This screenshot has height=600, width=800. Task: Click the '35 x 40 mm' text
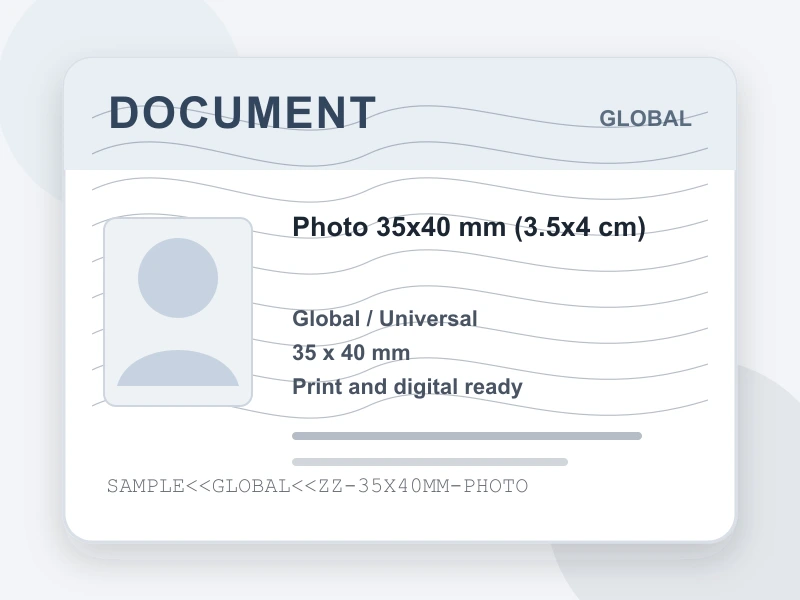click(x=351, y=353)
